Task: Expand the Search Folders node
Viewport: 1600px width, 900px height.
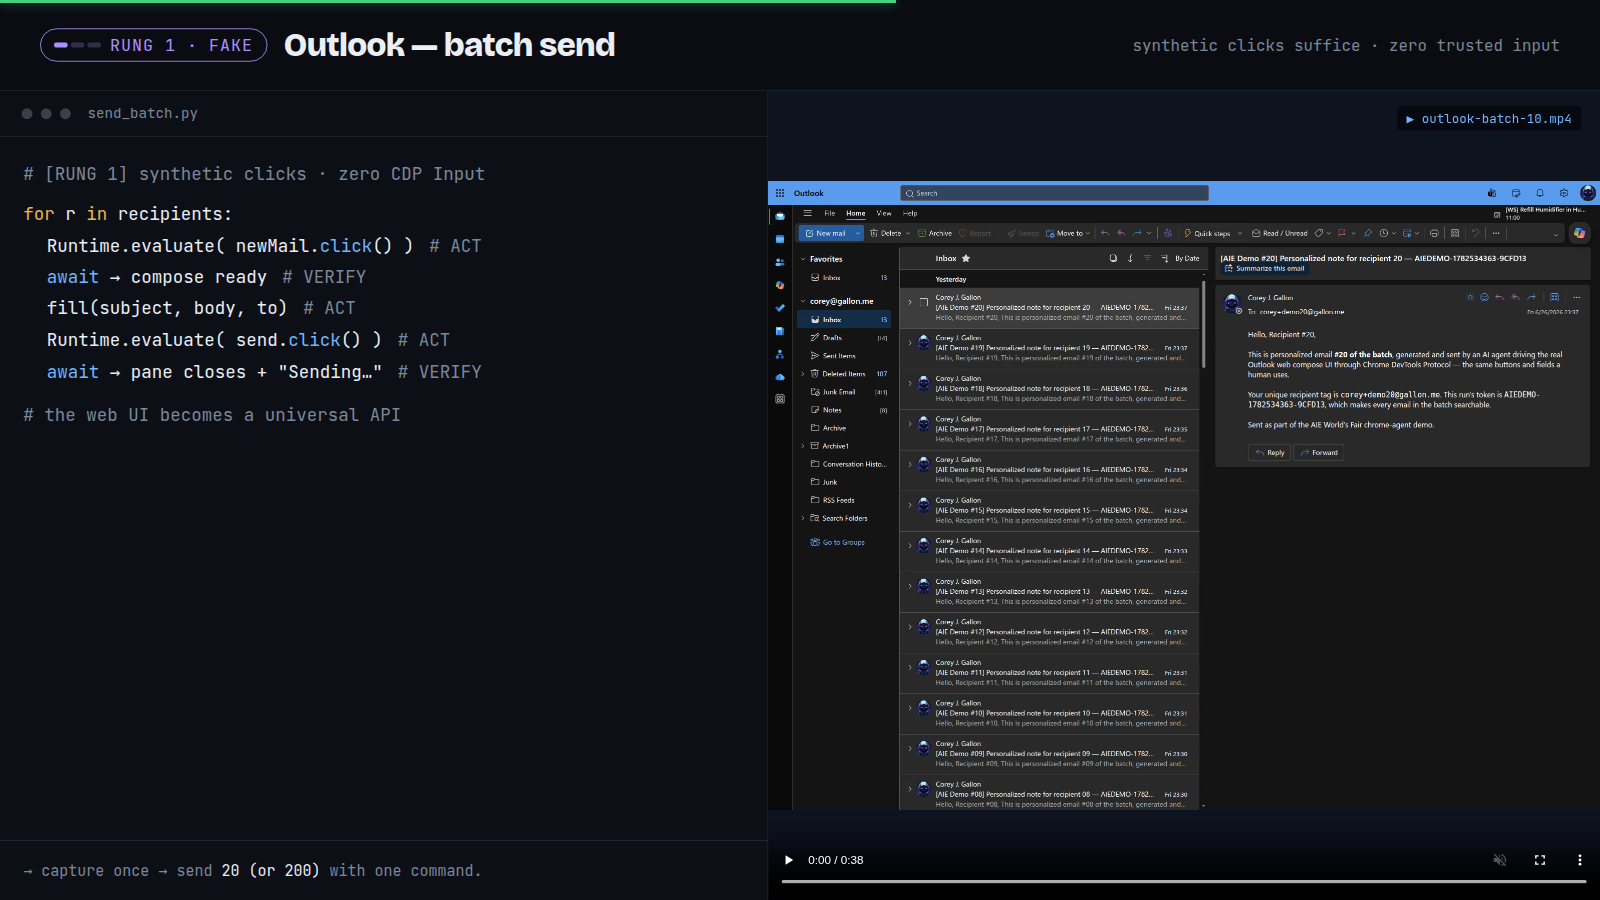Action: click(x=803, y=518)
